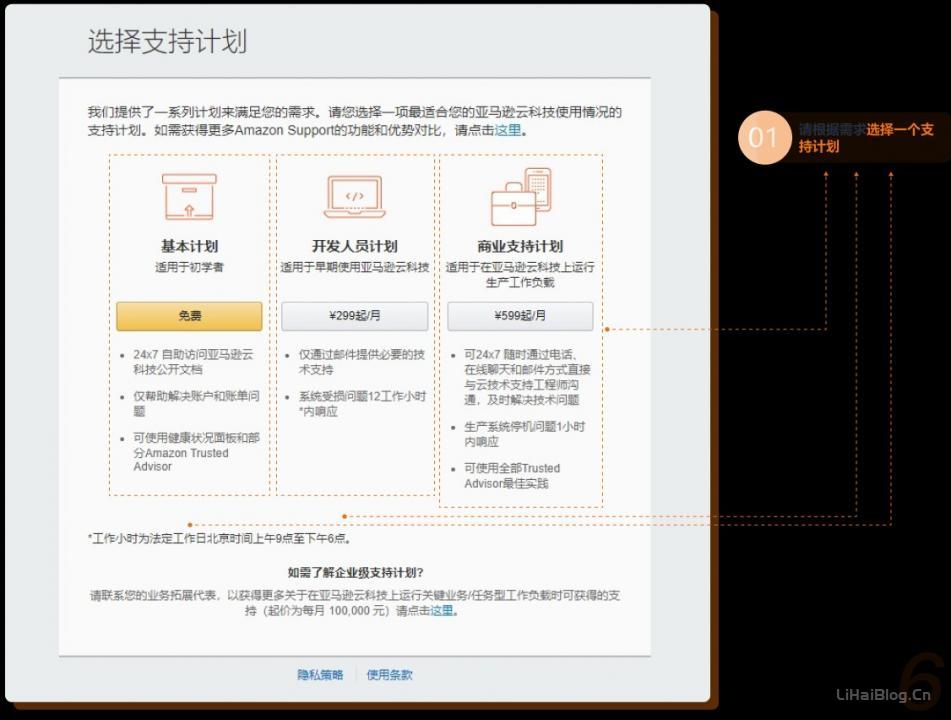The height and width of the screenshot is (720, 951).
Task: Open the 隐私策略 privacy policy link
Action: pyautogui.click(x=320, y=675)
